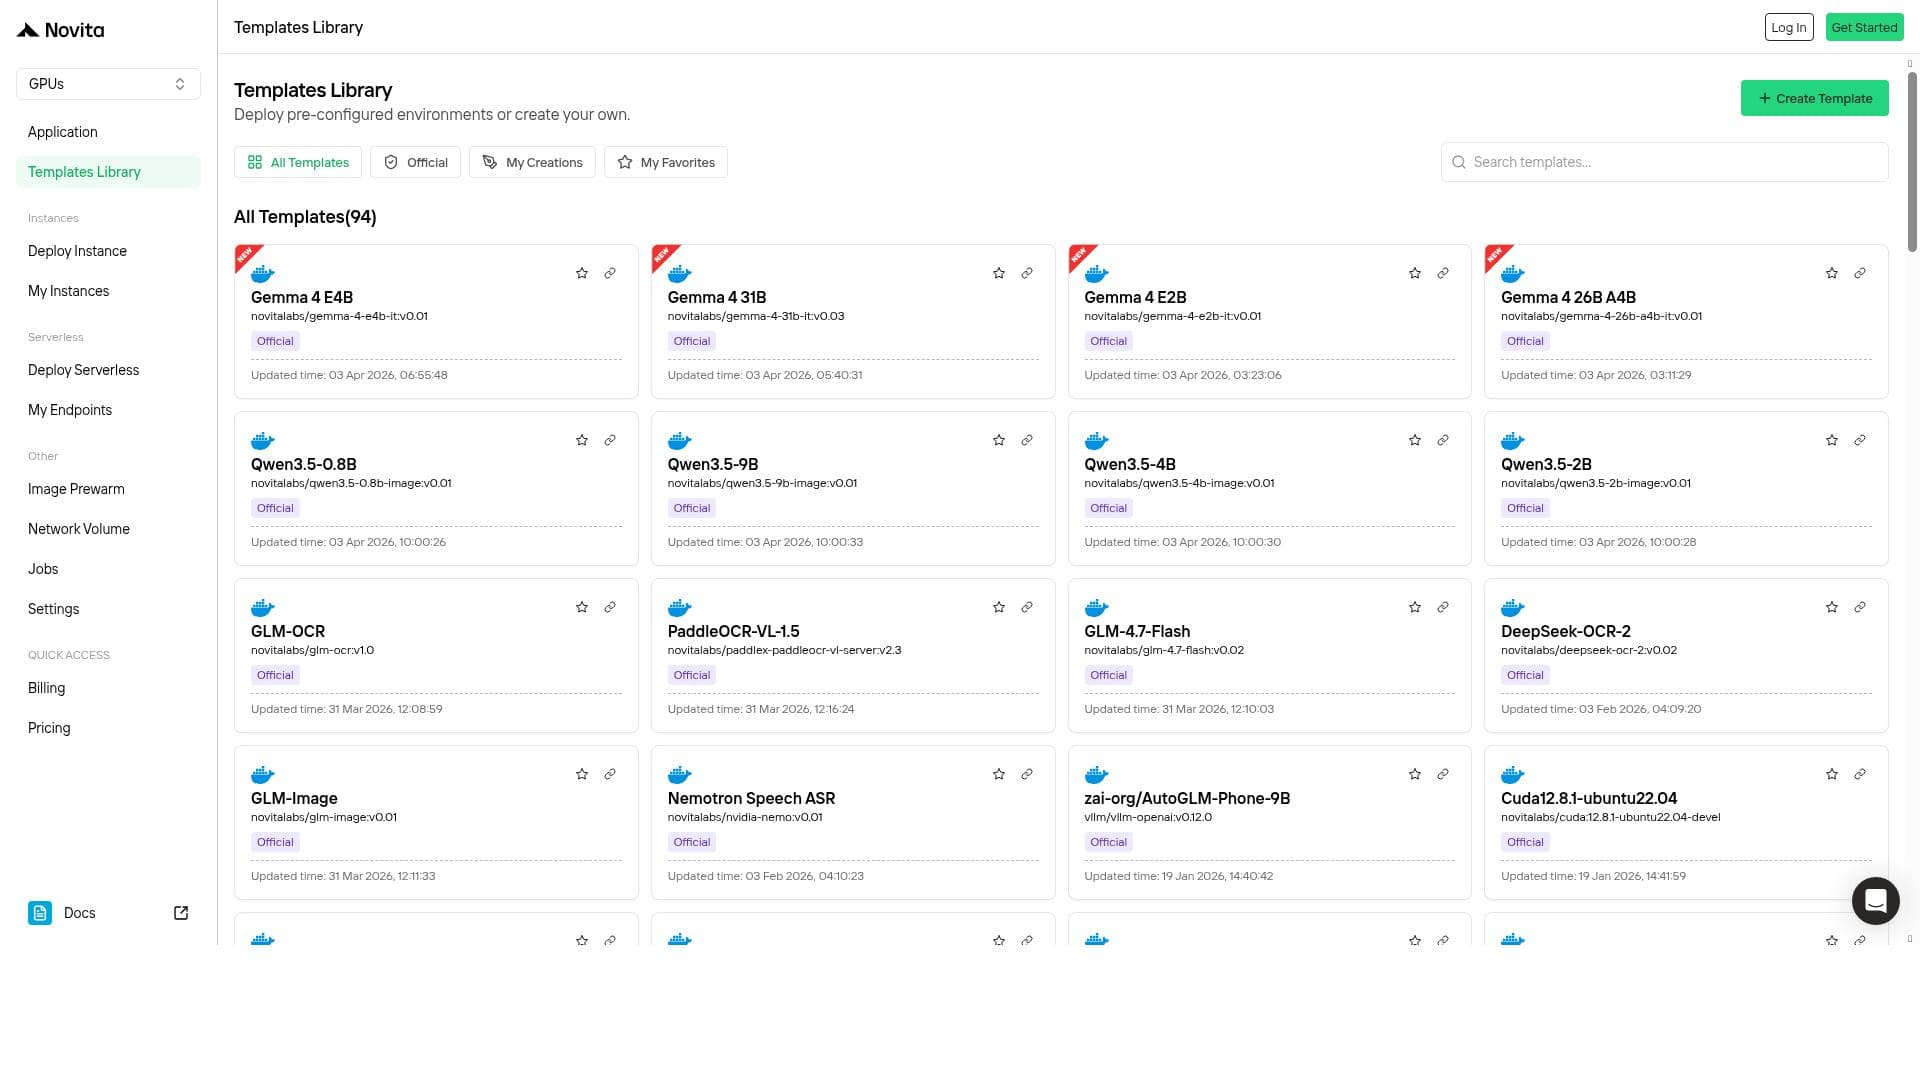1920x1080 pixels.
Task: Copy link for Cuda12.8.1-ubuntu22.04 template
Action: tap(1860, 774)
